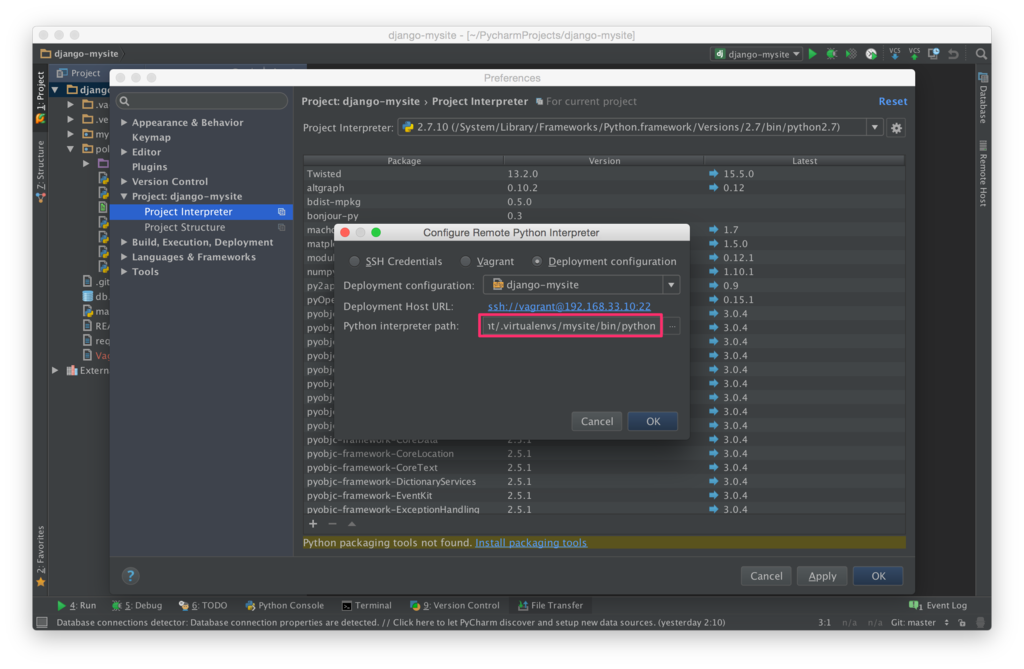Start debugging with the bug icon
1024x669 pixels.
tap(831, 54)
